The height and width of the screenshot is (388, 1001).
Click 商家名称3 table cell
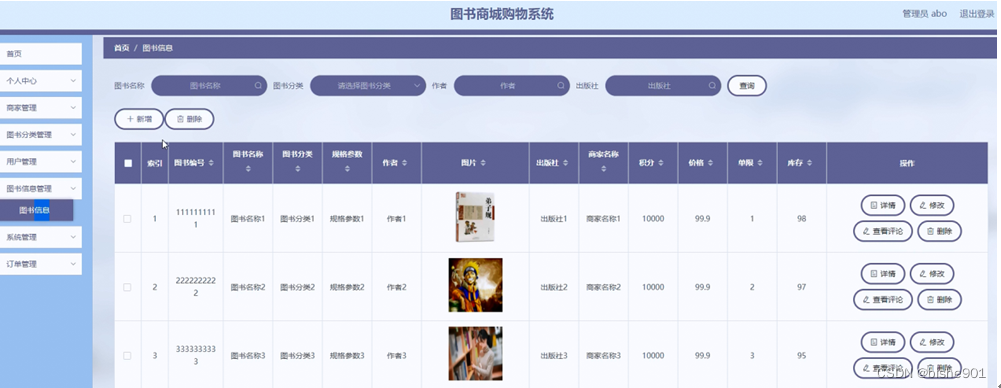[x=603, y=355]
